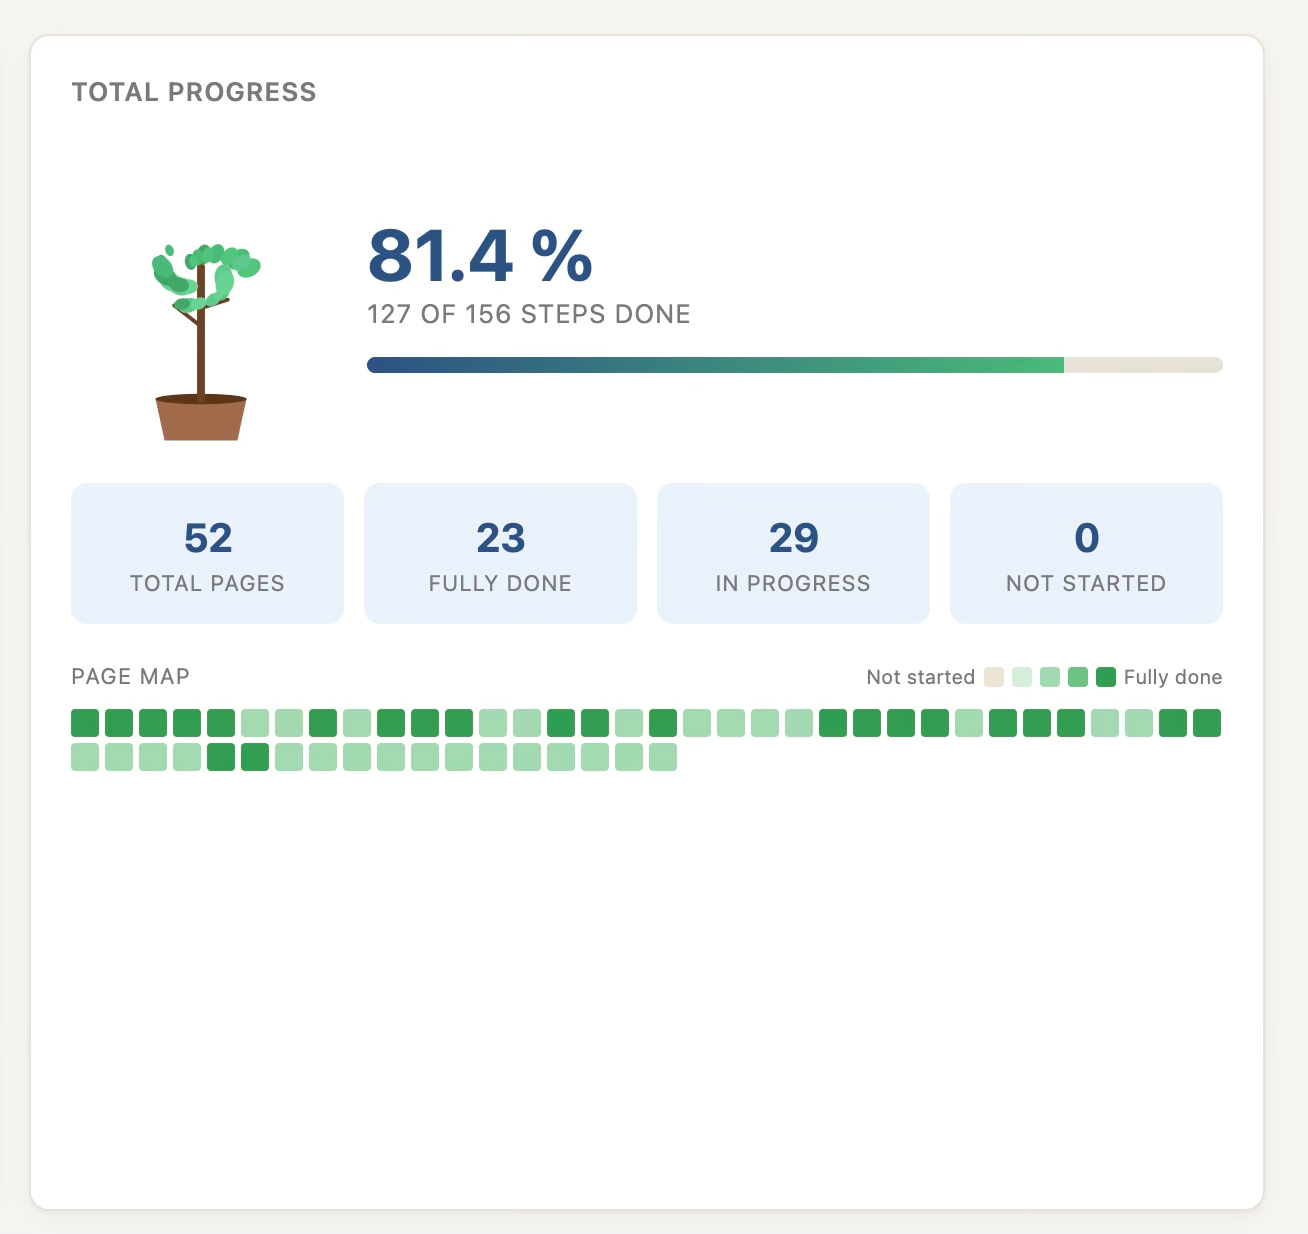Select the last square of the first page map row
The width and height of the screenshot is (1308, 1234).
point(1207,723)
